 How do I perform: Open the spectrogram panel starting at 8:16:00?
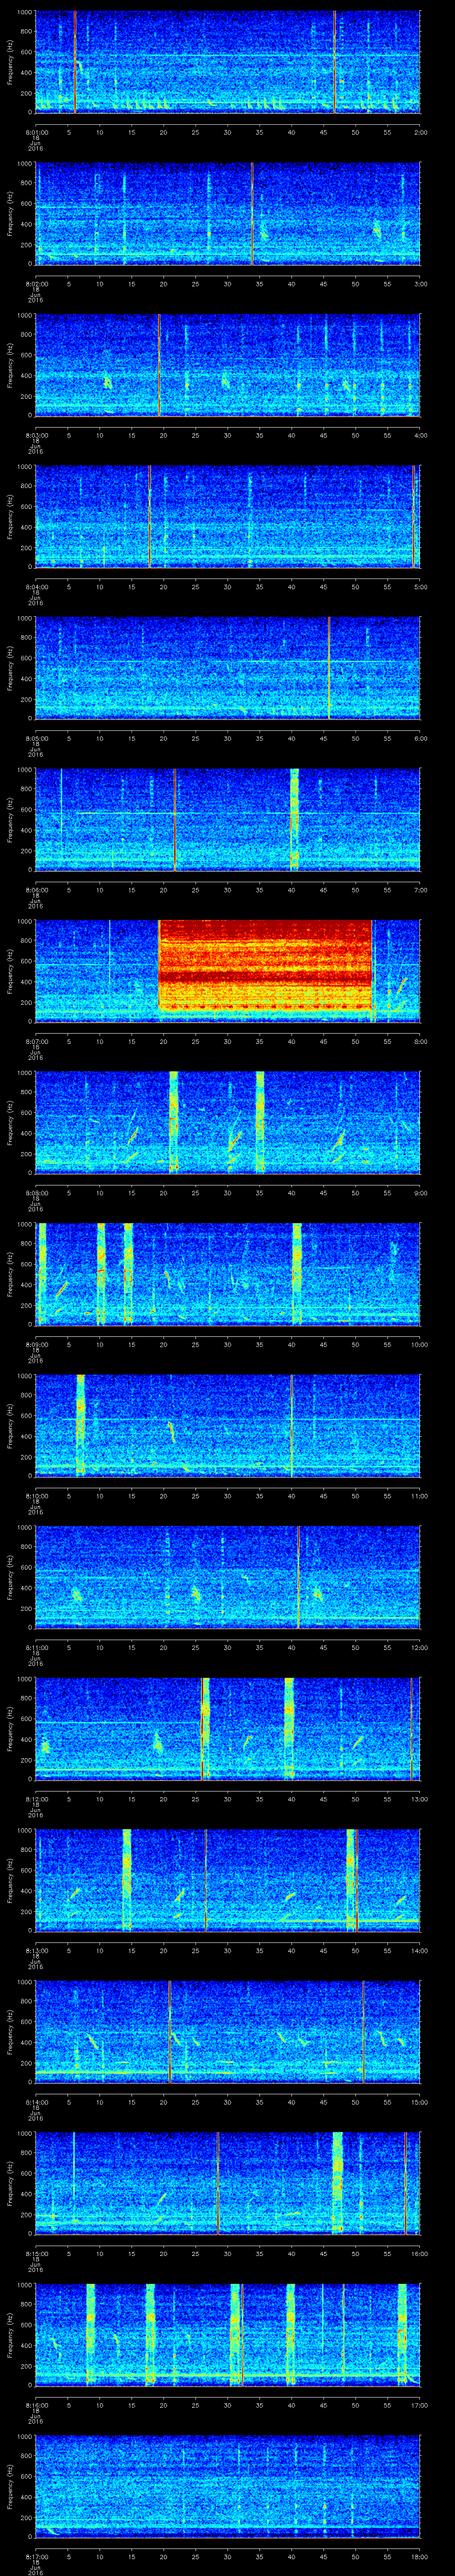(x=228, y=2334)
